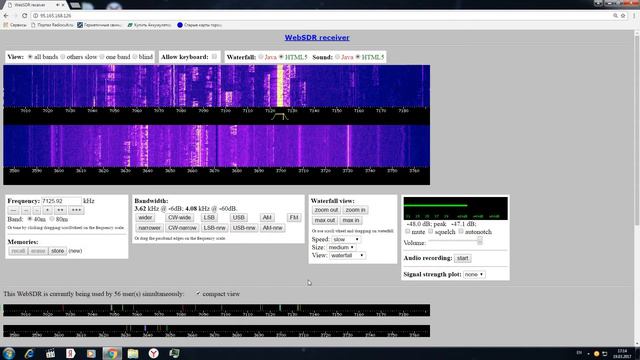Select the 80m band

click(x=52, y=219)
